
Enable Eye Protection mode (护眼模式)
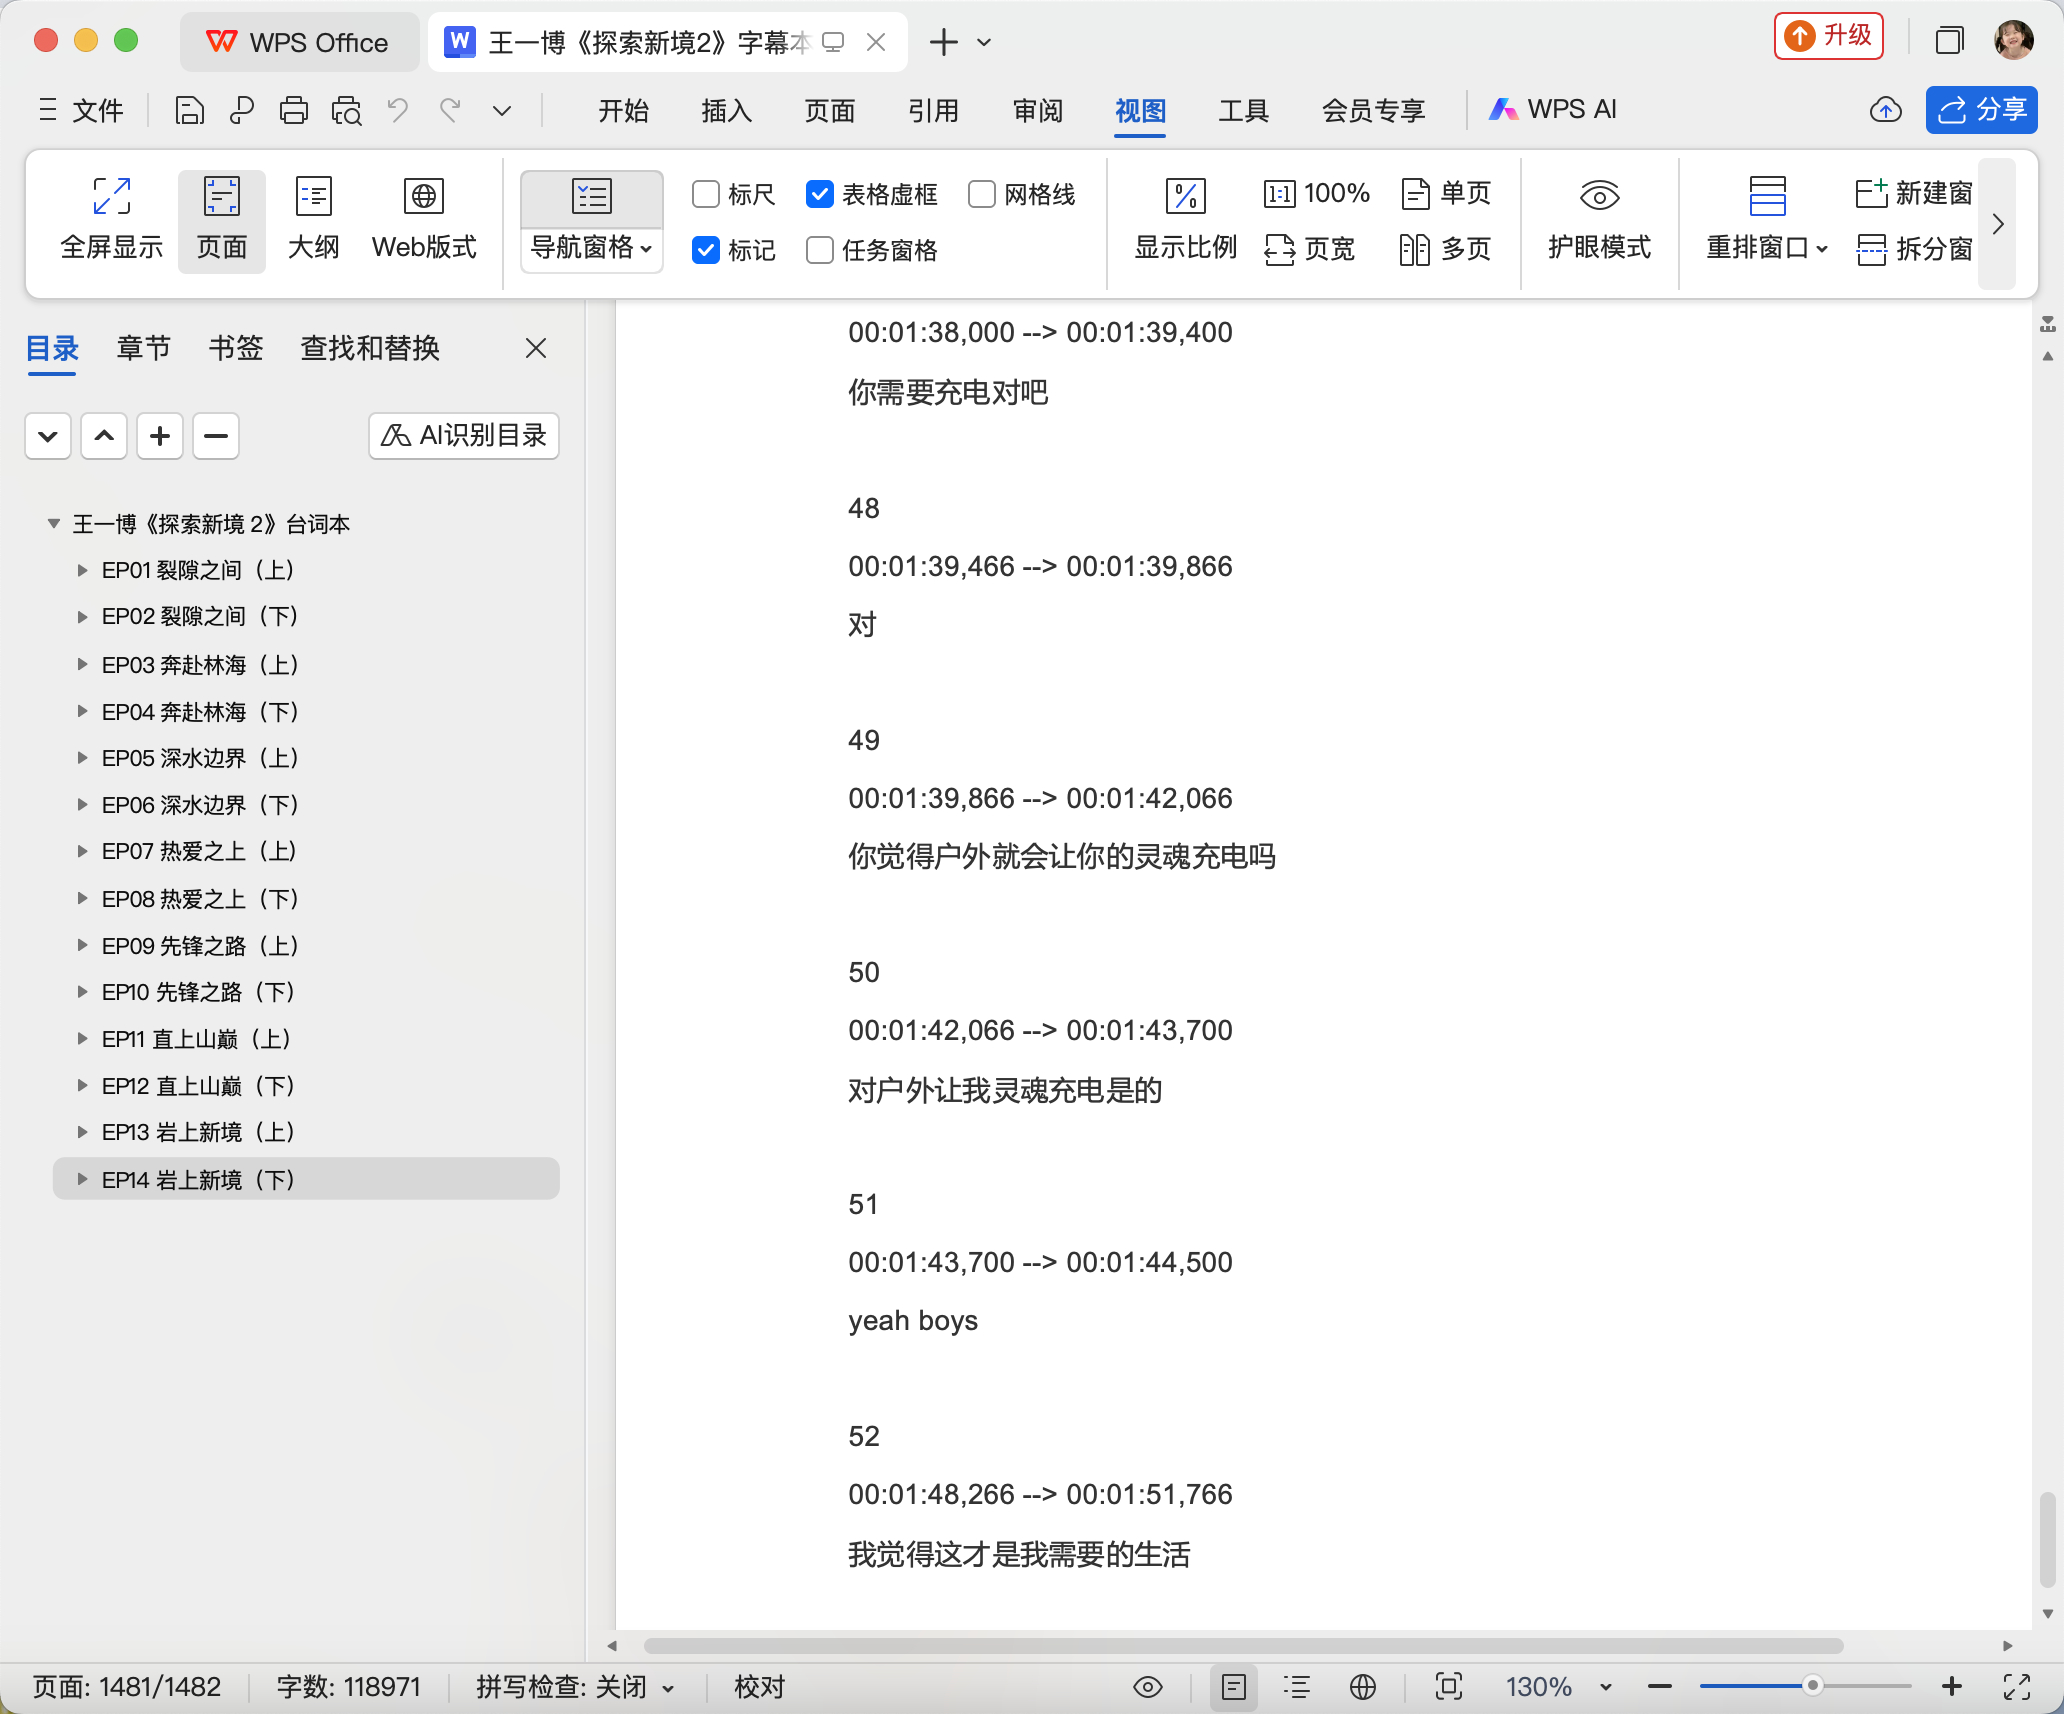1599,220
